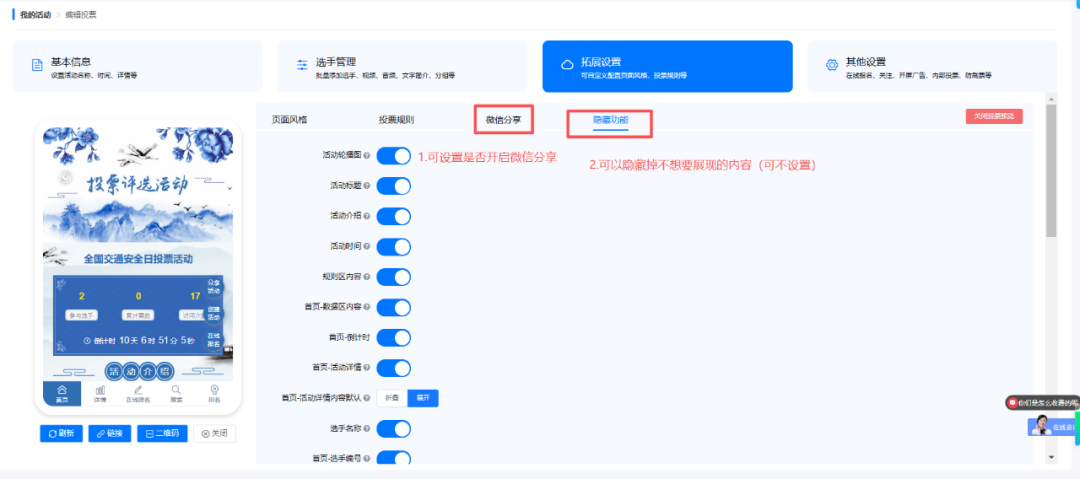Toggle the 活动介绍 switch
1080x479 pixels.
click(x=393, y=216)
